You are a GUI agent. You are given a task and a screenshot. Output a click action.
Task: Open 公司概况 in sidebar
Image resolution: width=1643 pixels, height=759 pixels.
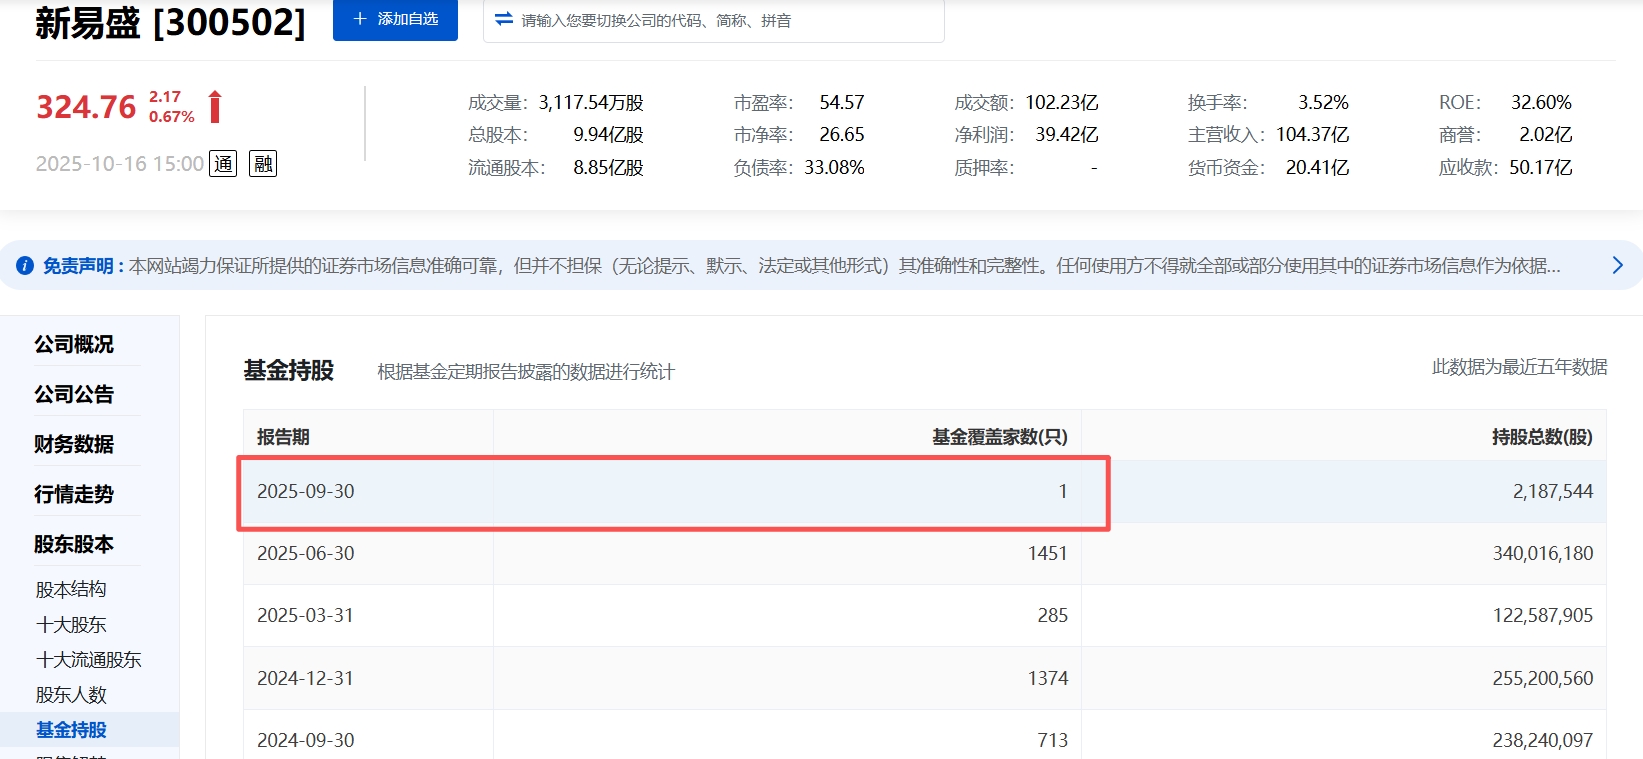74,344
